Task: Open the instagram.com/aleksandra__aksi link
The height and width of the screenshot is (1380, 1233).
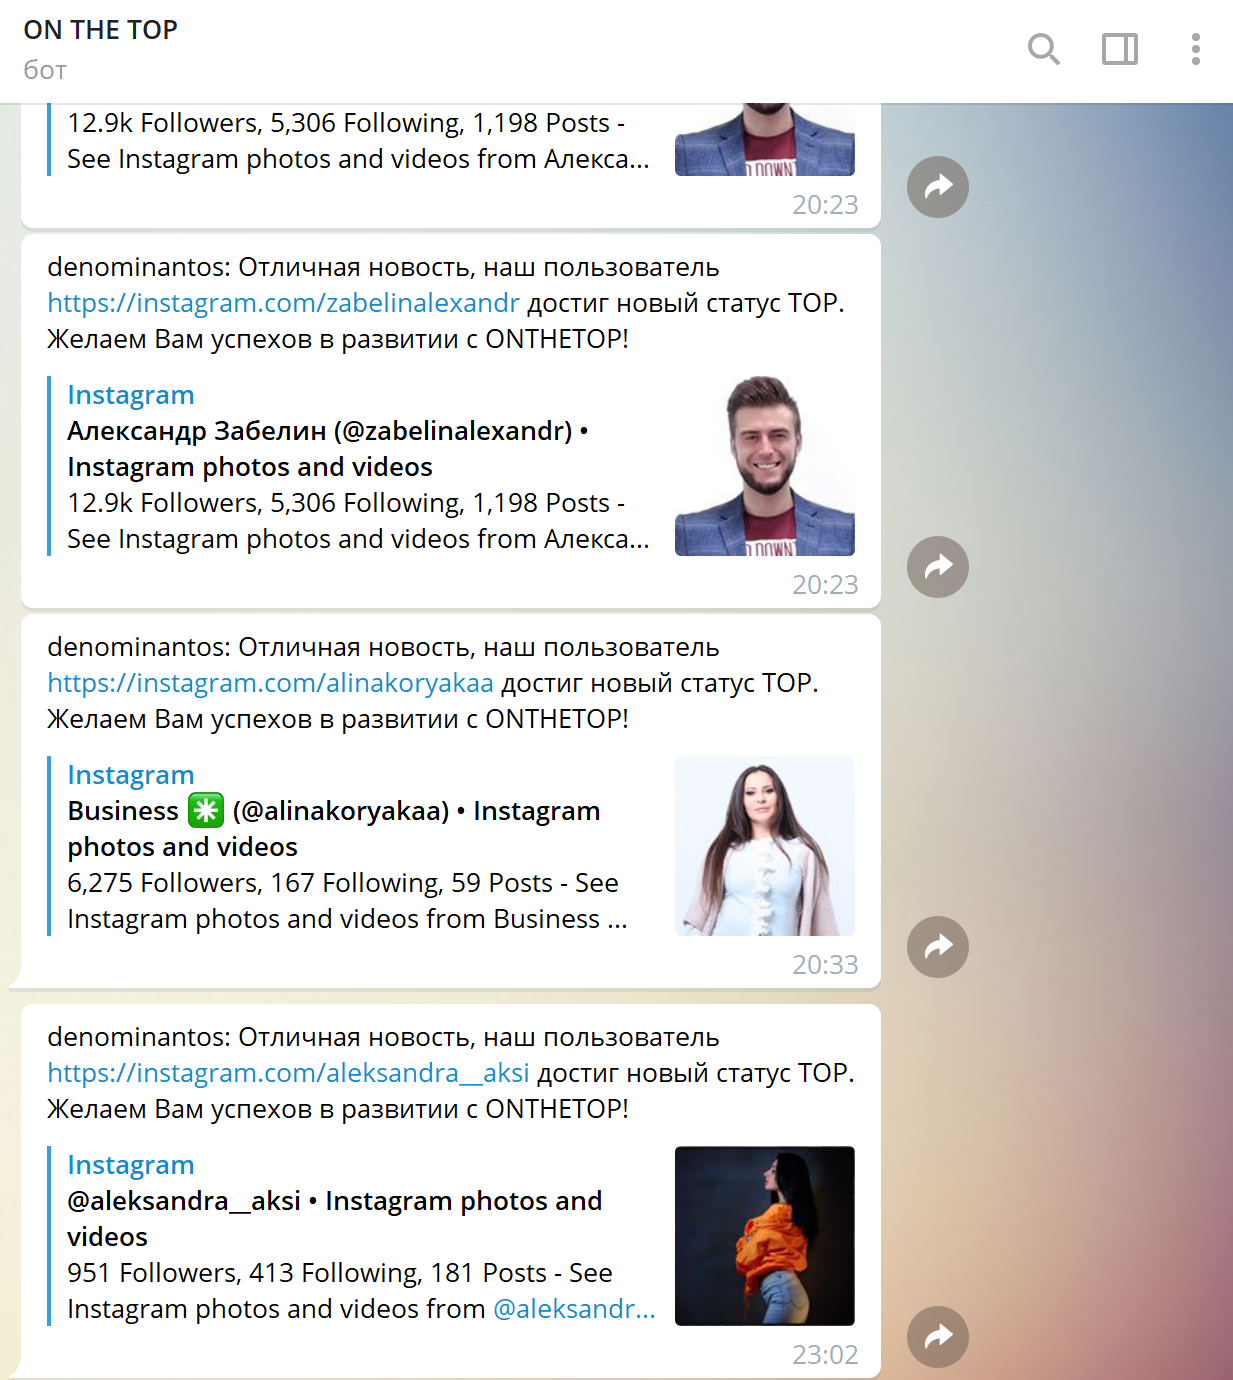Action: coord(288,1073)
